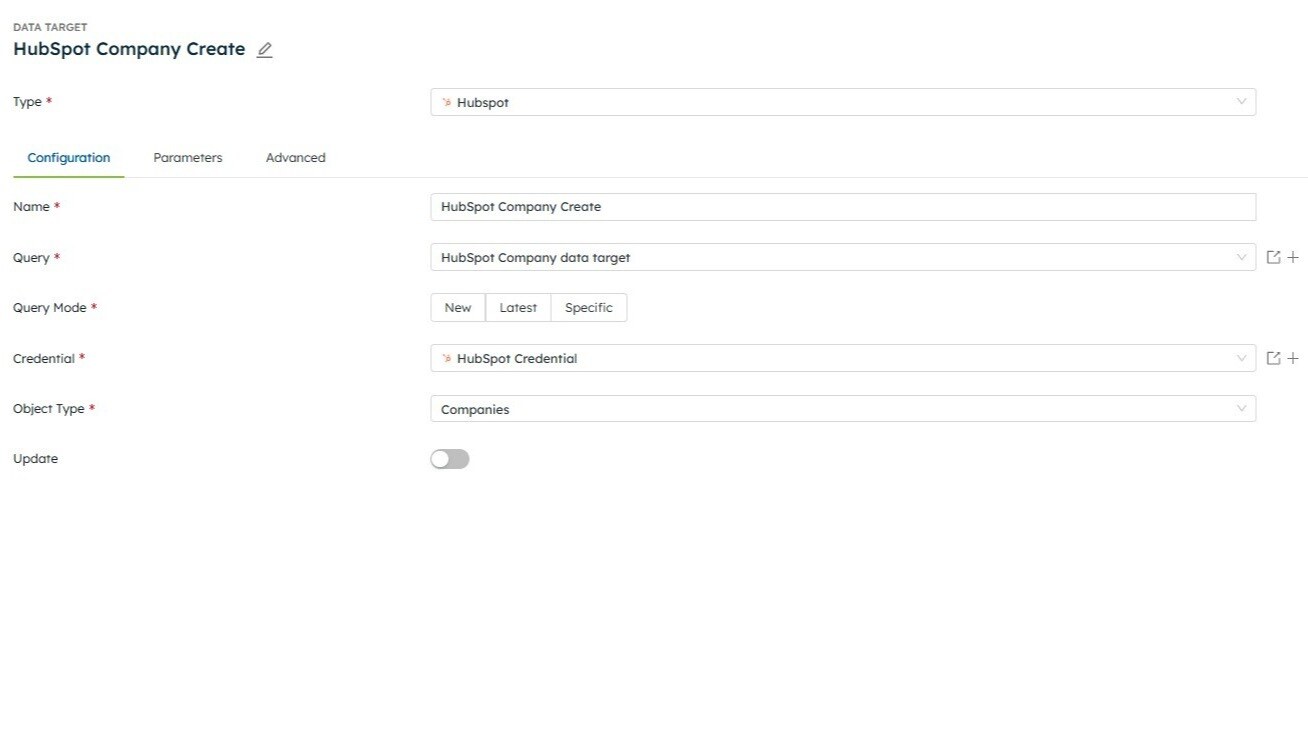Expand the Credential dropdown

click(1241, 358)
